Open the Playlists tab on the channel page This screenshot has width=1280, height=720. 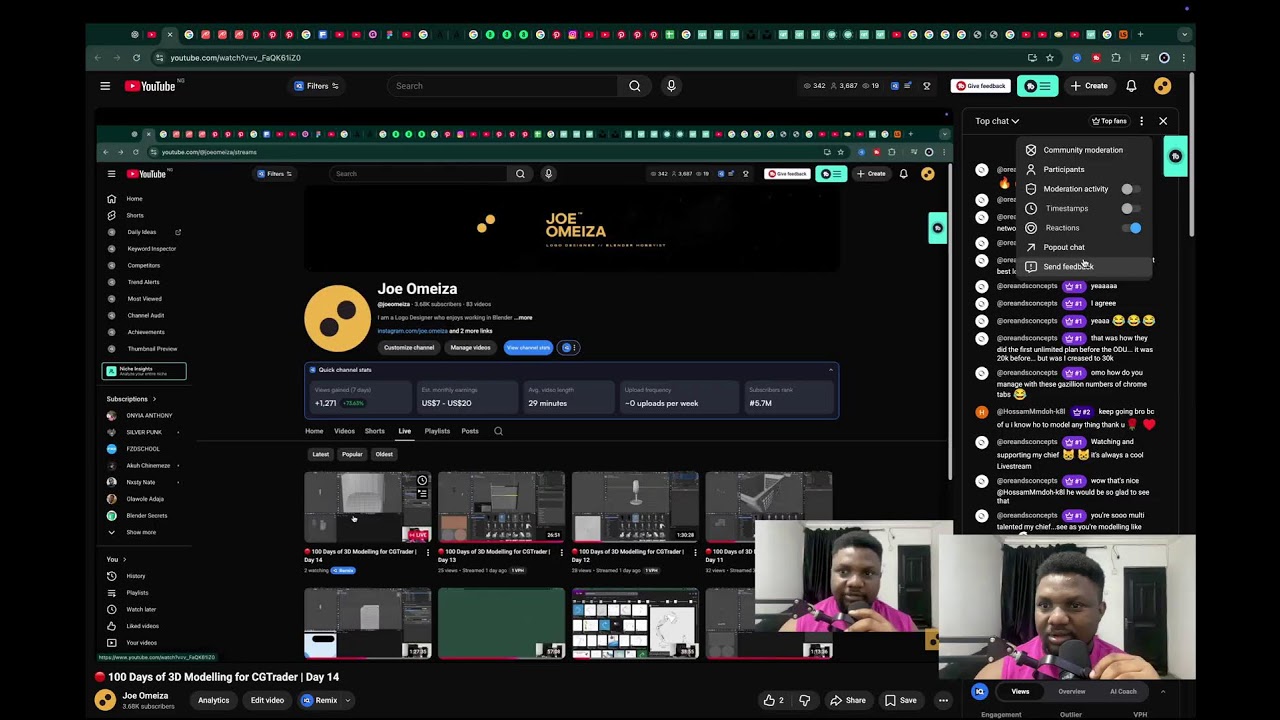[437, 431]
